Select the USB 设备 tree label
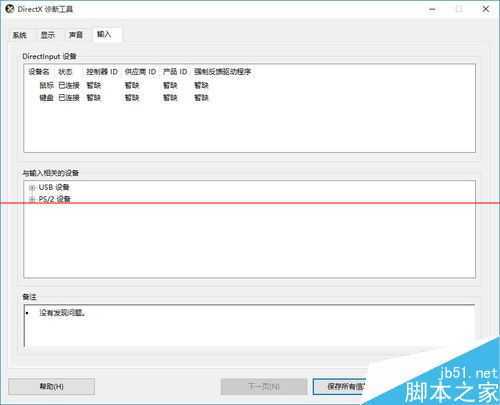500x405 pixels. click(x=54, y=187)
